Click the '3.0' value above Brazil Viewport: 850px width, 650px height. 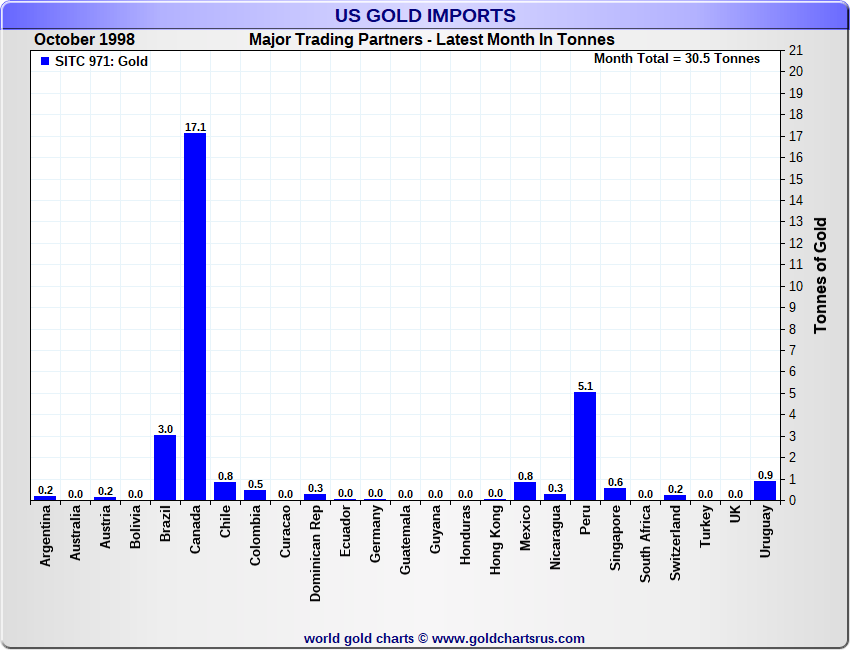coord(165,429)
